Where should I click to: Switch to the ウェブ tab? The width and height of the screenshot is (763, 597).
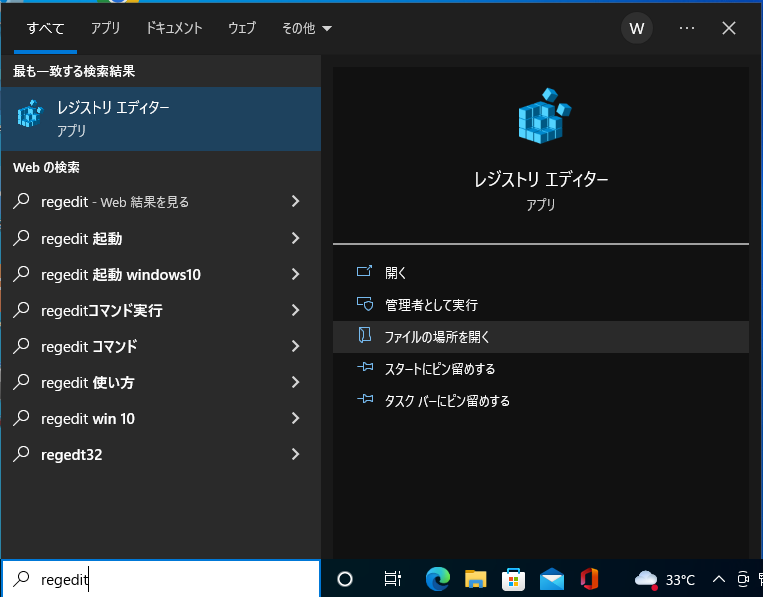coord(242,28)
